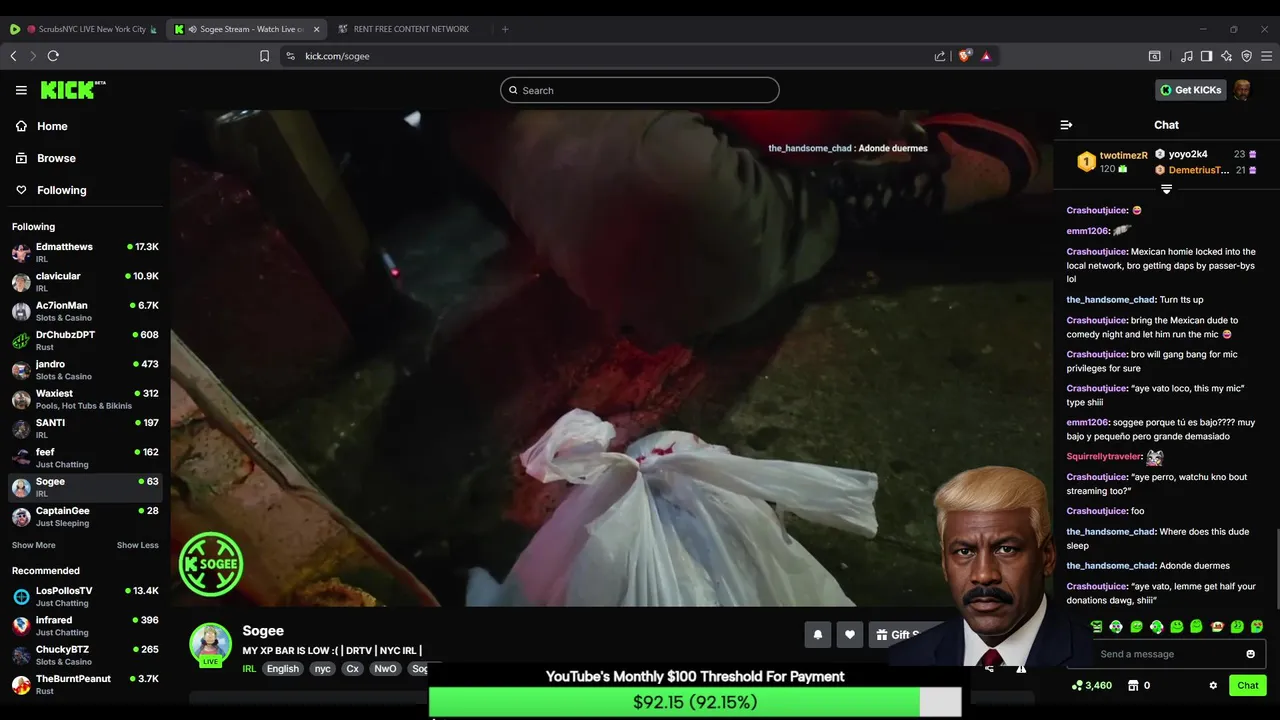Click the nyc tag

pyautogui.click(x=322, y=669)
